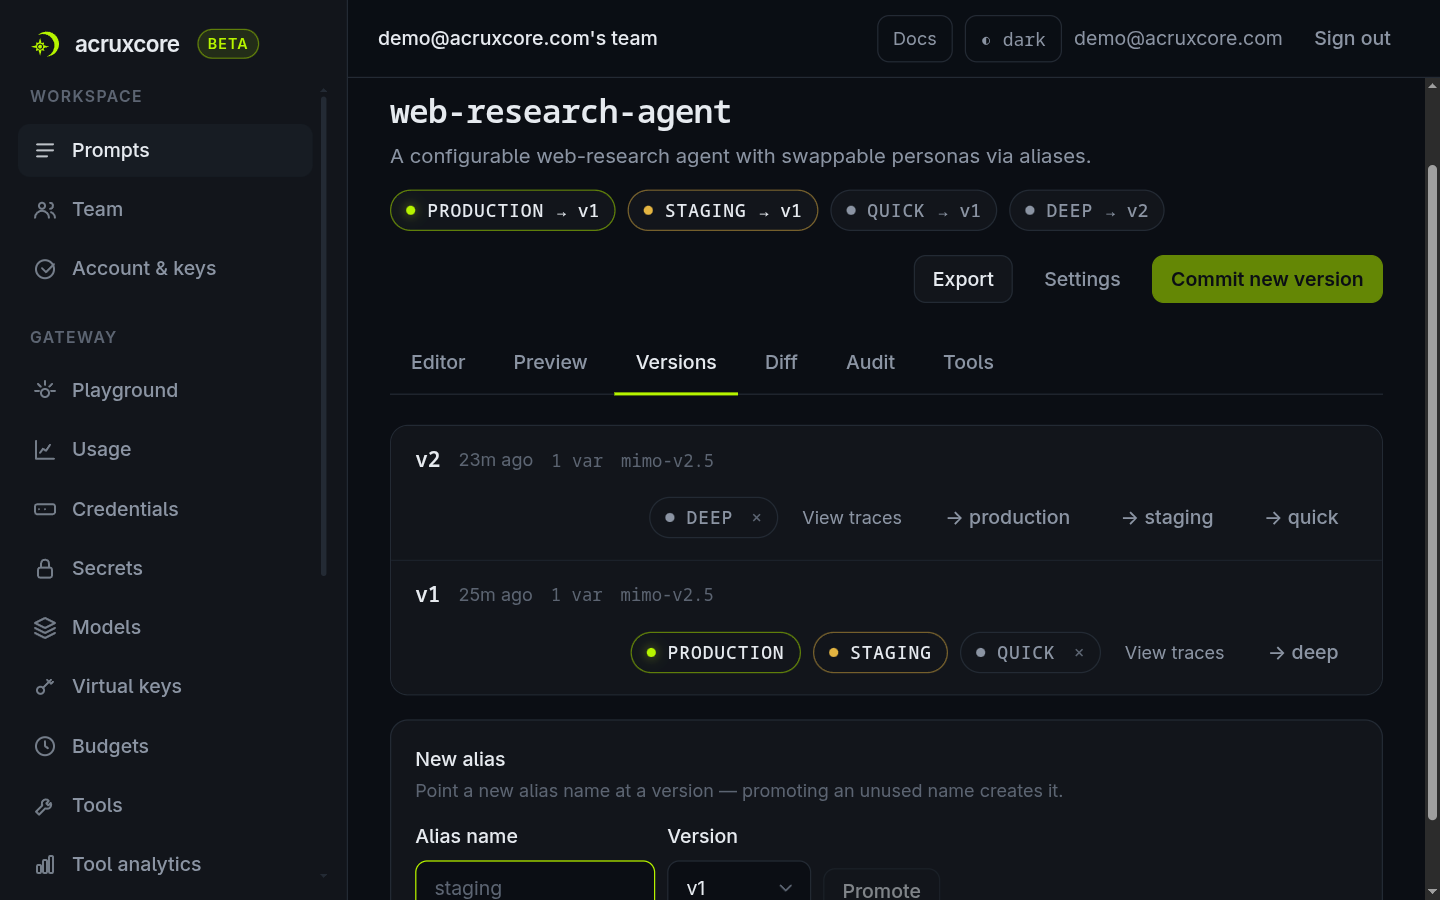Promote v2 to quick
Image resolution: width=1440 pixels, height=900 pixels.
click(x=1302, y=518)
